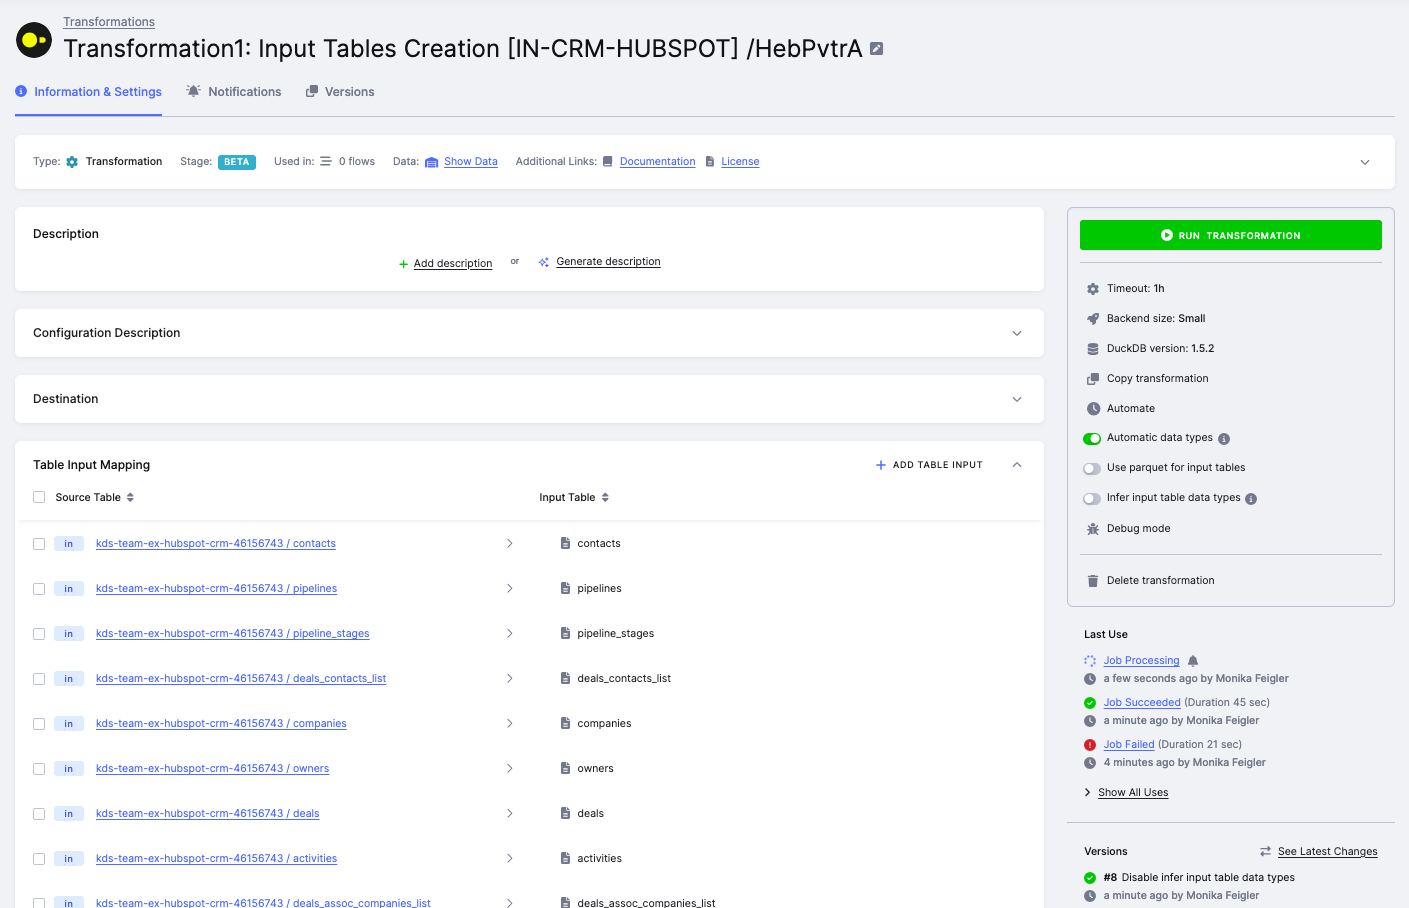Viewport: 1409px width, 908px height.
Task: Expand the Destination section
Action: (1017, 399)
